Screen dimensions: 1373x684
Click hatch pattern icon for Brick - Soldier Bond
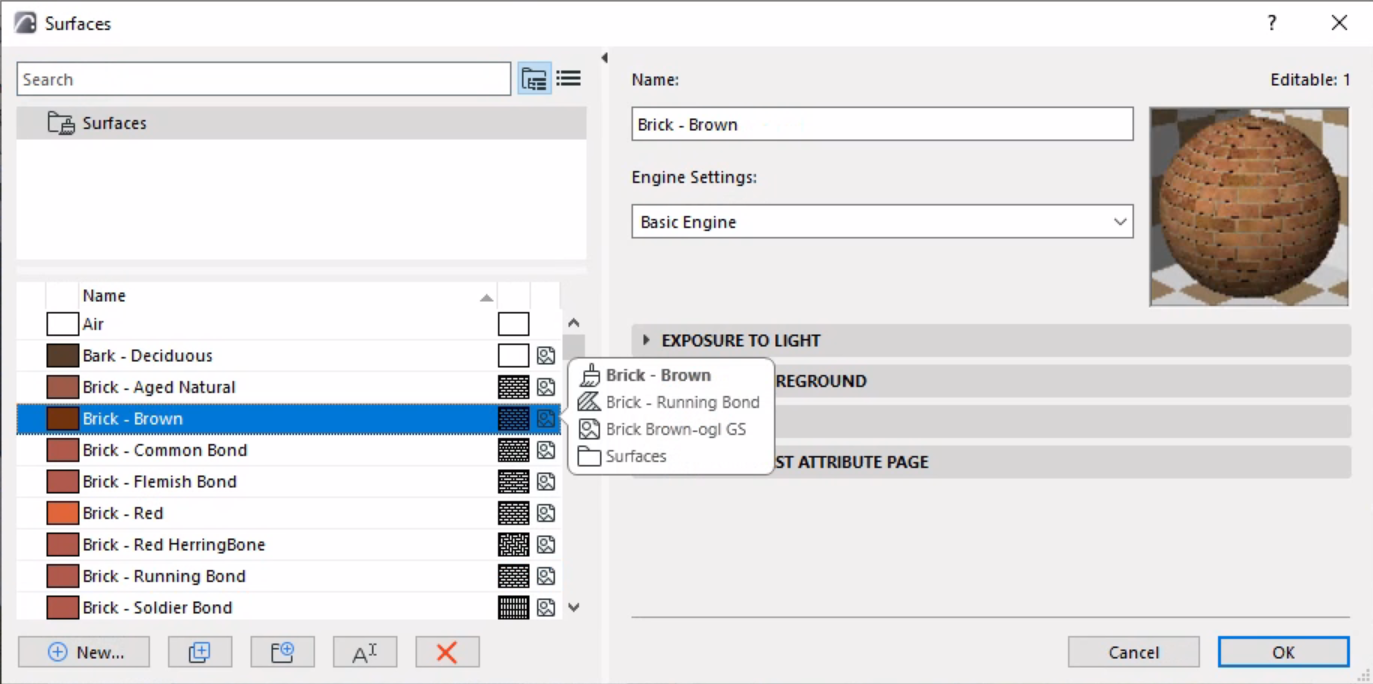pos(513,607)
